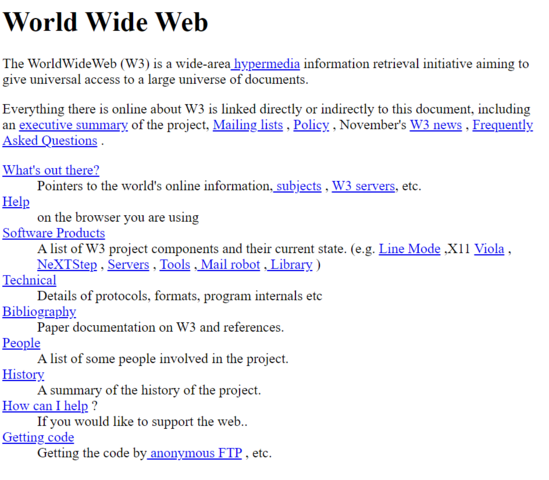The image size is (549, 480).
Task: Click the "What's out there?" link
Action: (51, 171)
